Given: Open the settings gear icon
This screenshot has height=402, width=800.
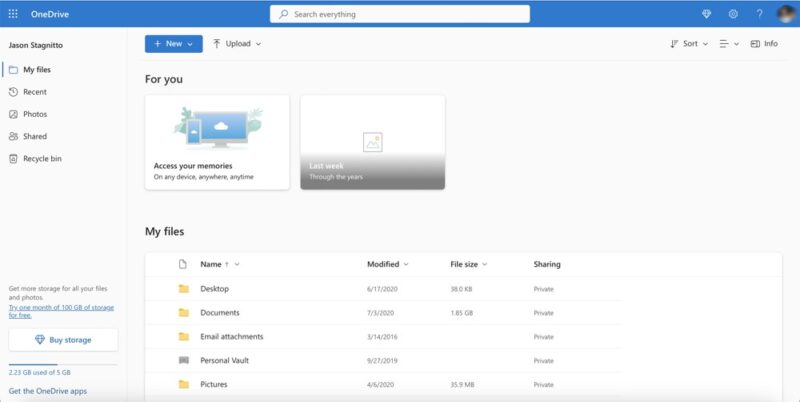Looking at the screenshot, I should tap(733, 14).
